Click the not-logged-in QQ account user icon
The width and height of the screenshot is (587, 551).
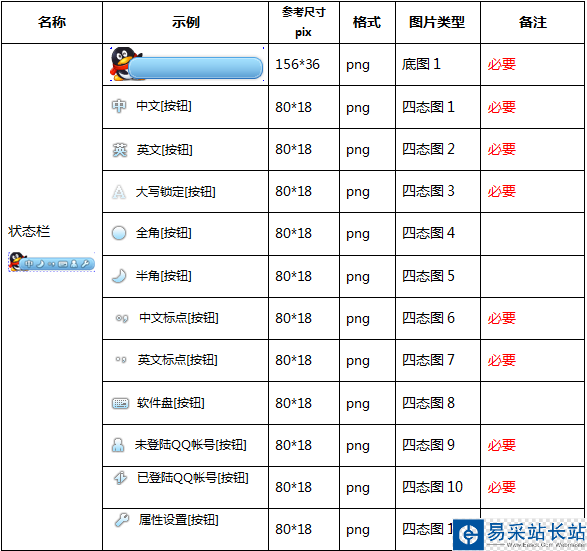(x=118, y=445)
